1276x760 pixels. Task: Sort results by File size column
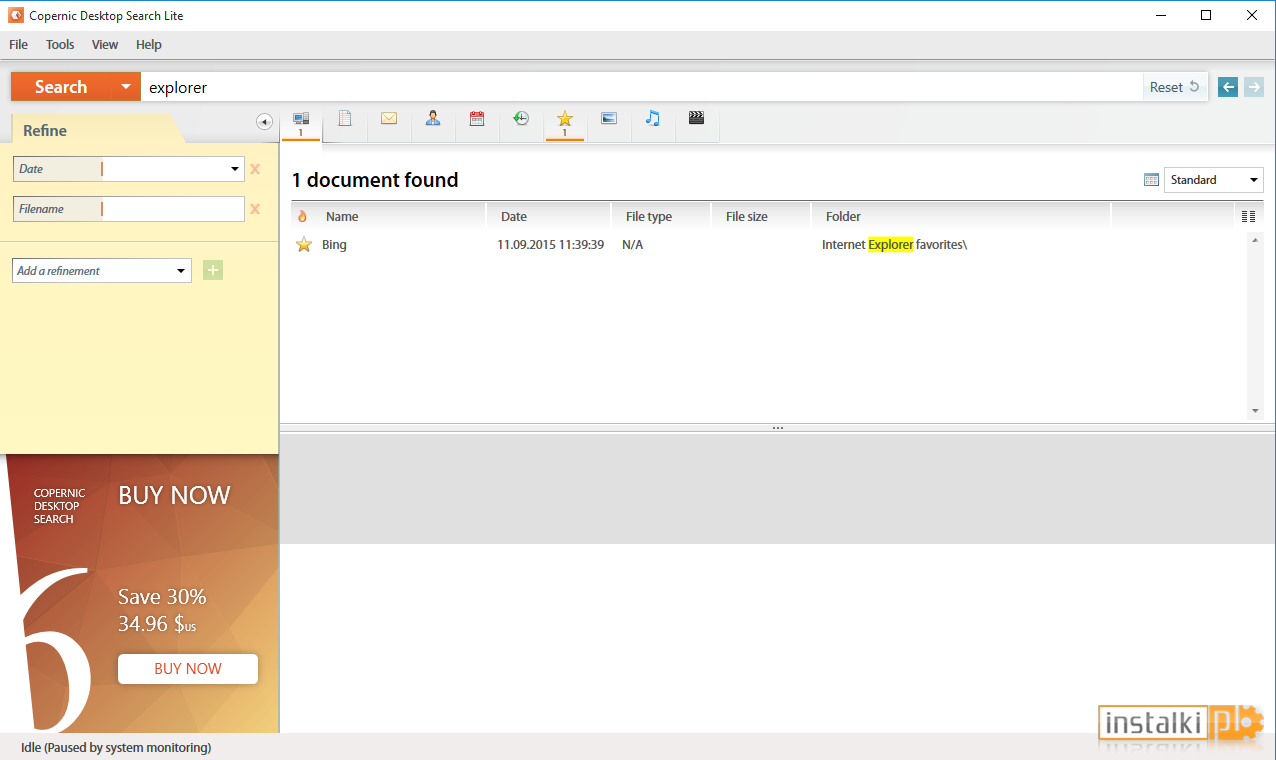pos(747,216)
